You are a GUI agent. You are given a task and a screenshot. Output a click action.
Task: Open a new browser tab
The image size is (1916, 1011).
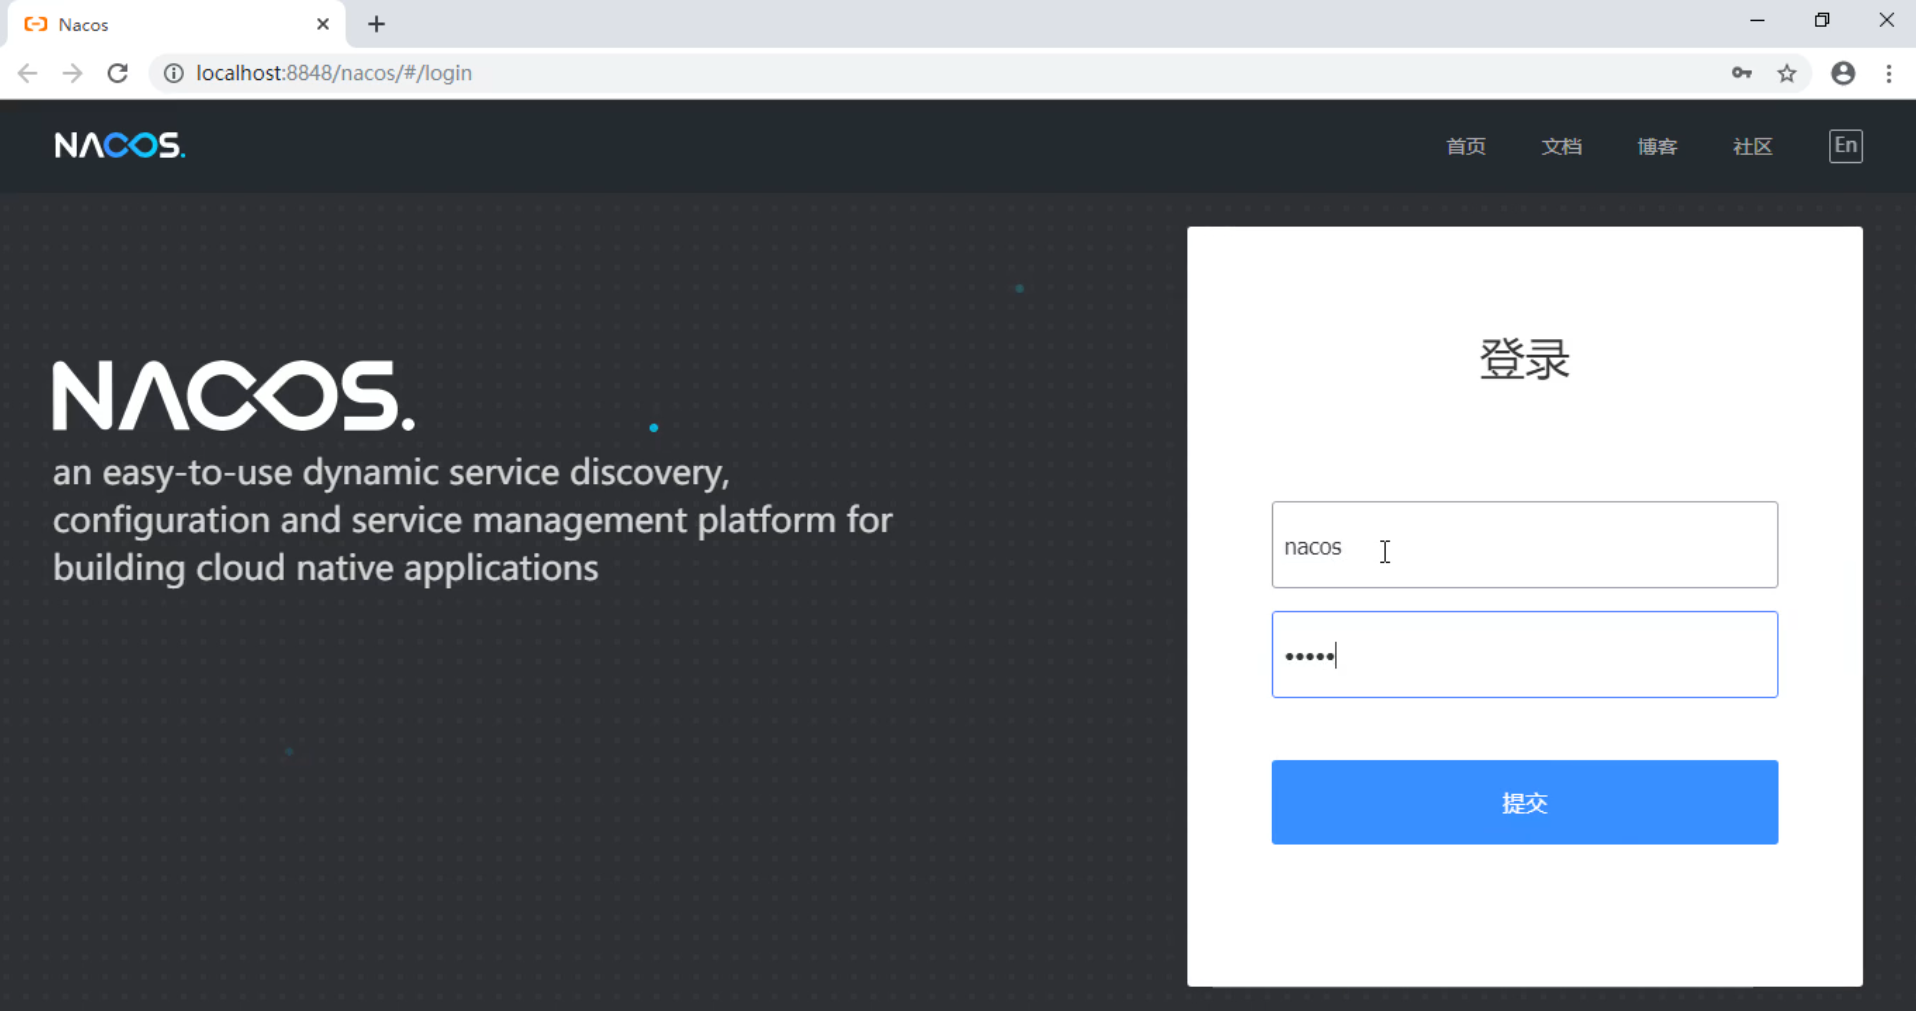(376, 24)
